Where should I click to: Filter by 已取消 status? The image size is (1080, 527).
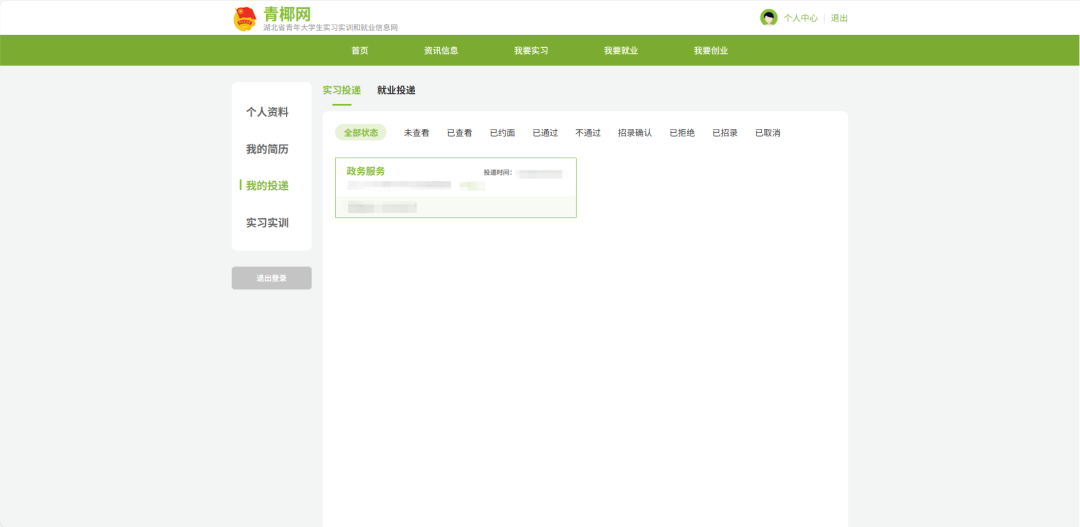[x=767, y=133]
